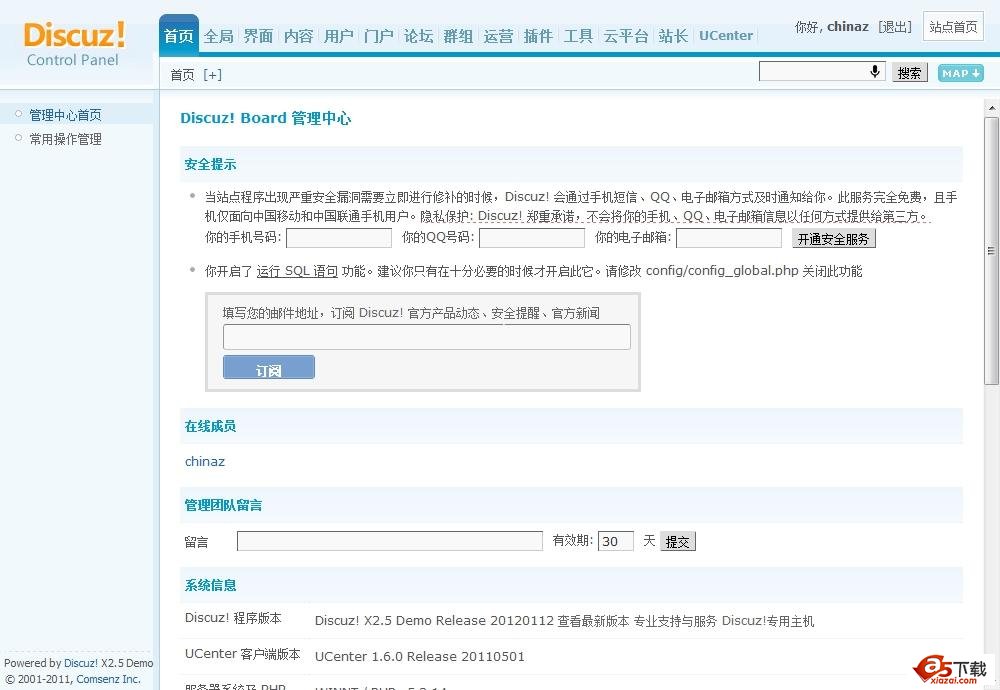
Task: Click the vertical scrollbar thumb
Action: click(992, 251)
